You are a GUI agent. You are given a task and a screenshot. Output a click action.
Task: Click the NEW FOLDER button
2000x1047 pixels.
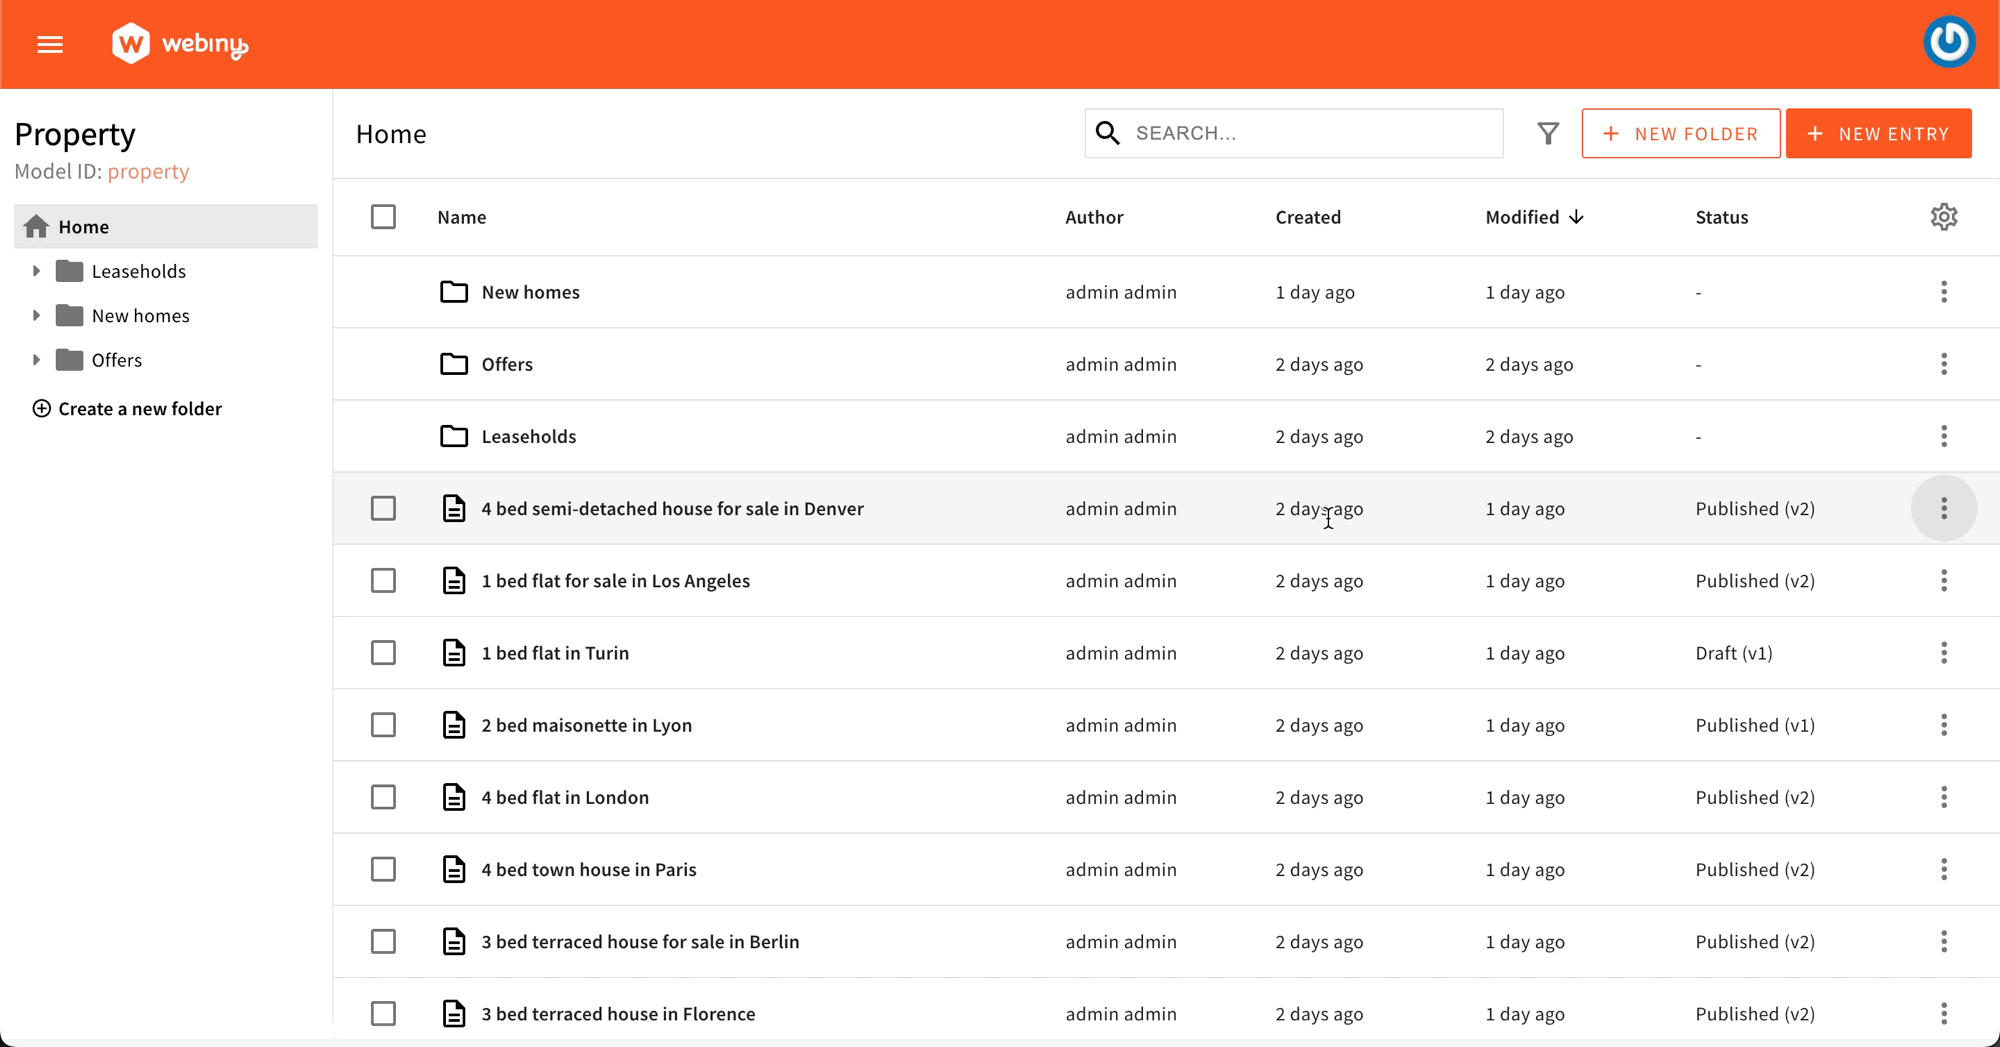pyautogui.click(x=1680, y=134)
